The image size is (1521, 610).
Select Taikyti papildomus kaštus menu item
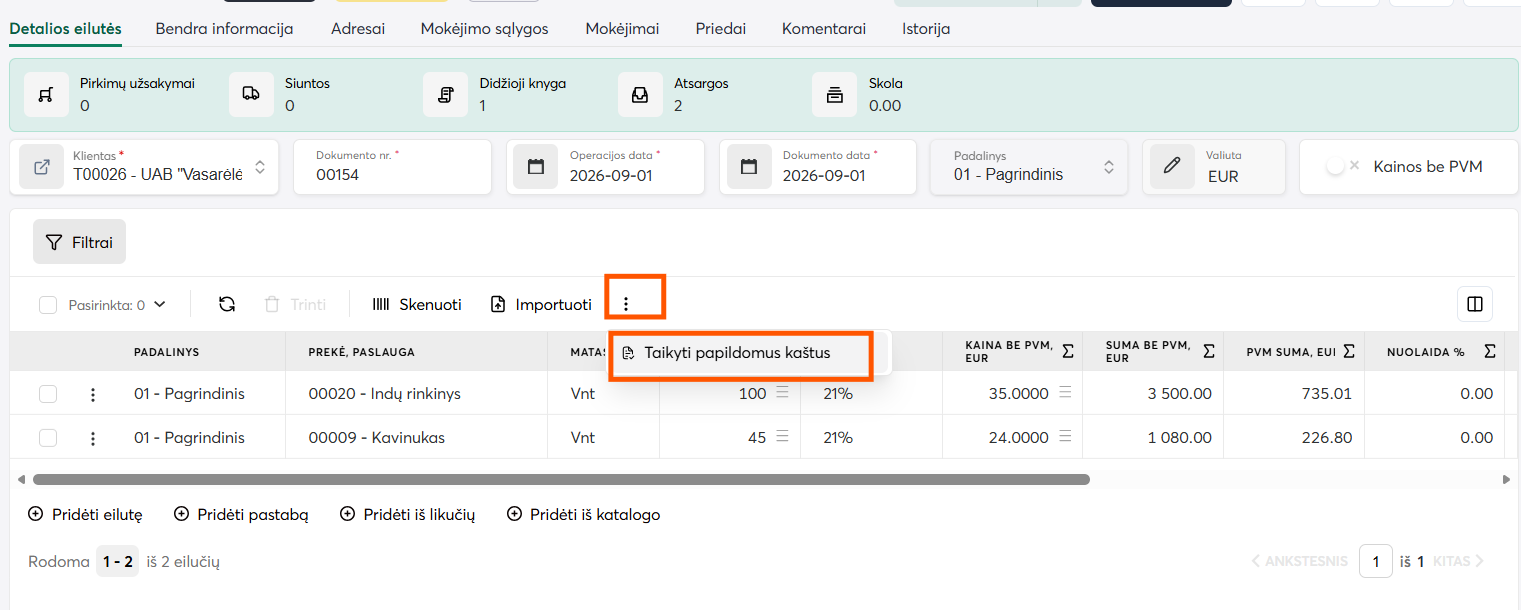(741, 353)
